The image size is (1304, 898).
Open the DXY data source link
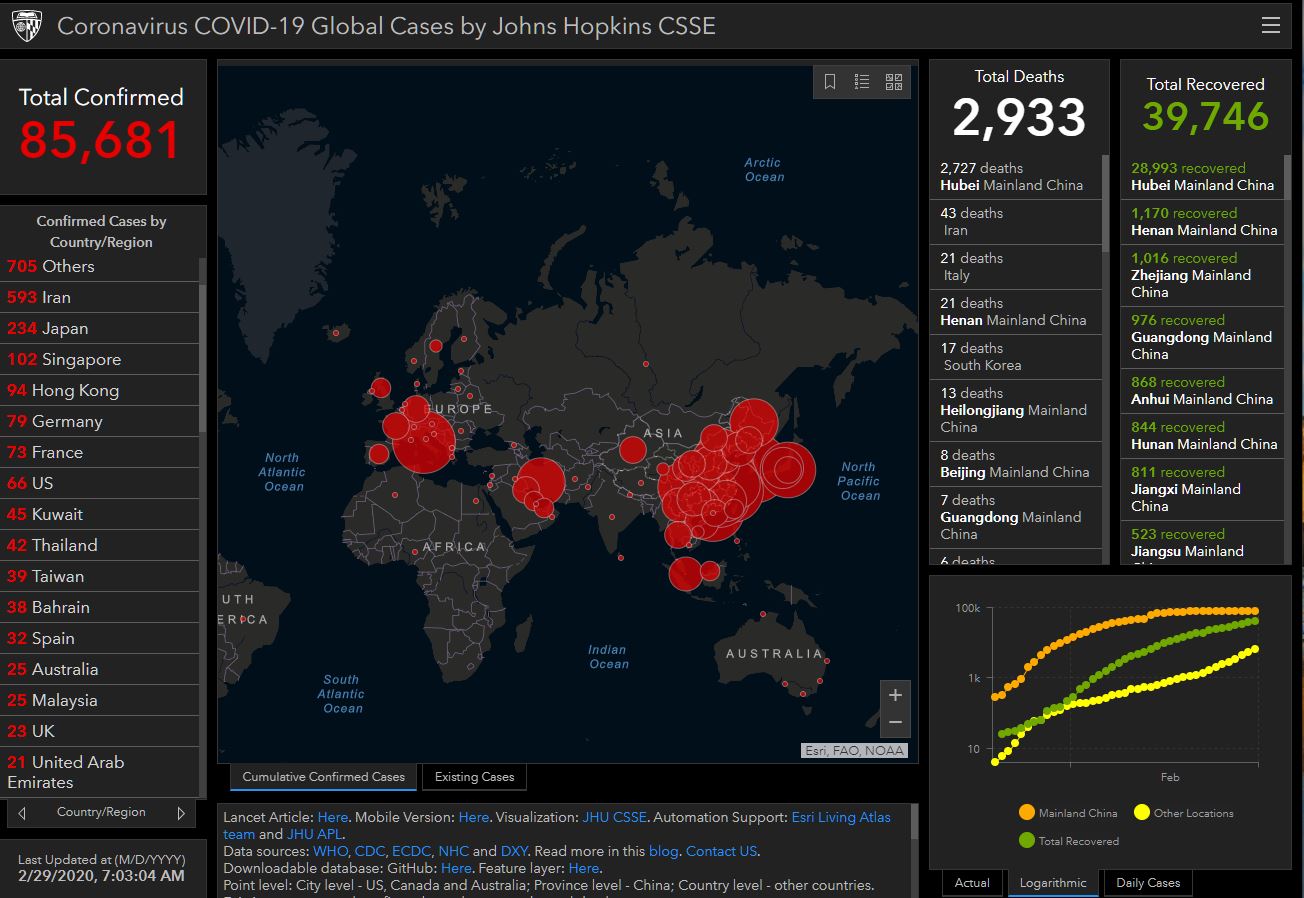[x=514, y=851]
